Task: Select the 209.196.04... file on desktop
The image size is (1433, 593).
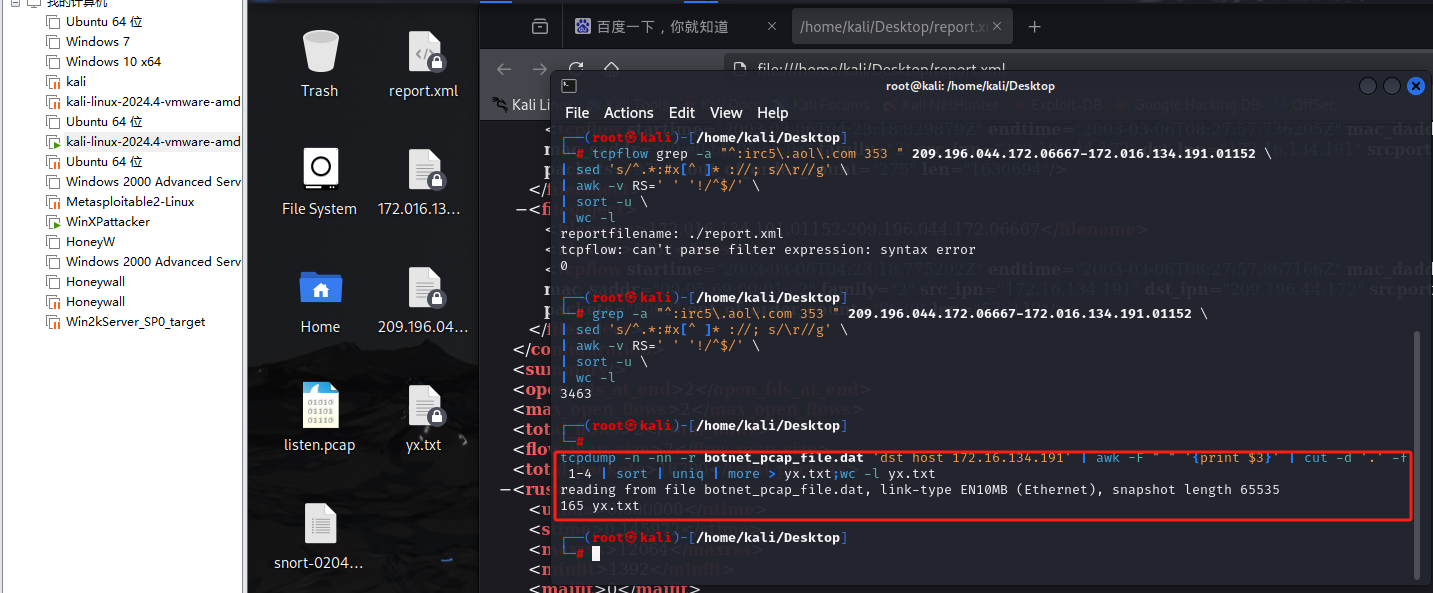Action: pos(424,300)
